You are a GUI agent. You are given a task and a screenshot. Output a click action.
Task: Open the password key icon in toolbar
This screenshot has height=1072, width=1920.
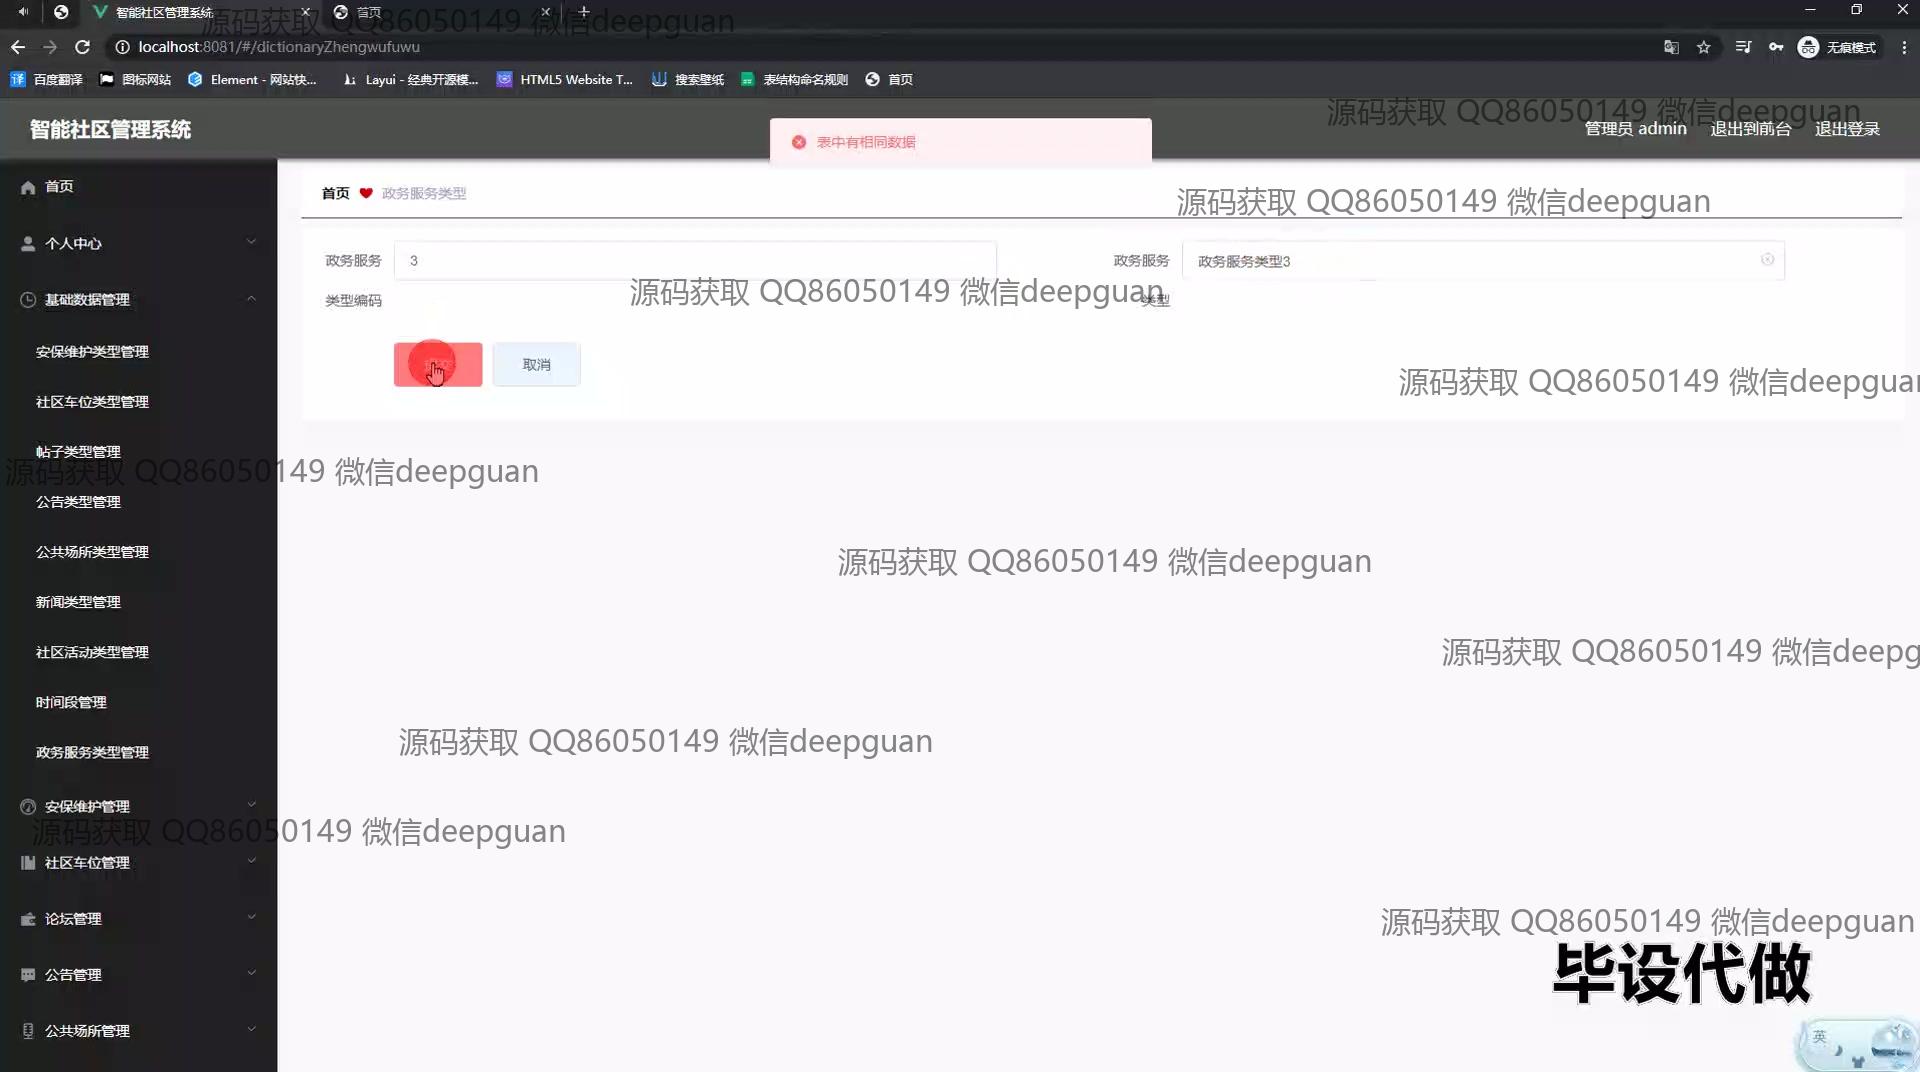[1776, 47]
